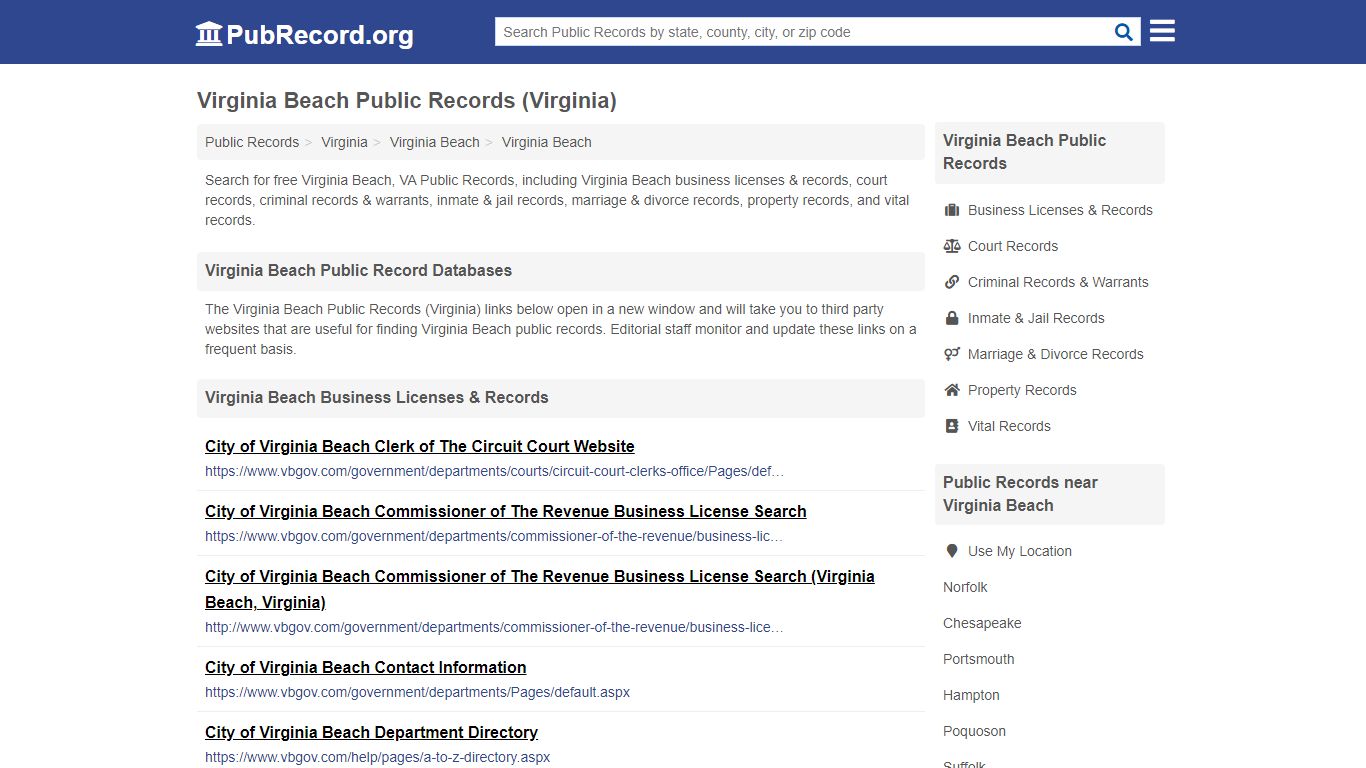Focus the Search Public Records input field
Viewport: 1366px width, 768px height.
[804, 32]
